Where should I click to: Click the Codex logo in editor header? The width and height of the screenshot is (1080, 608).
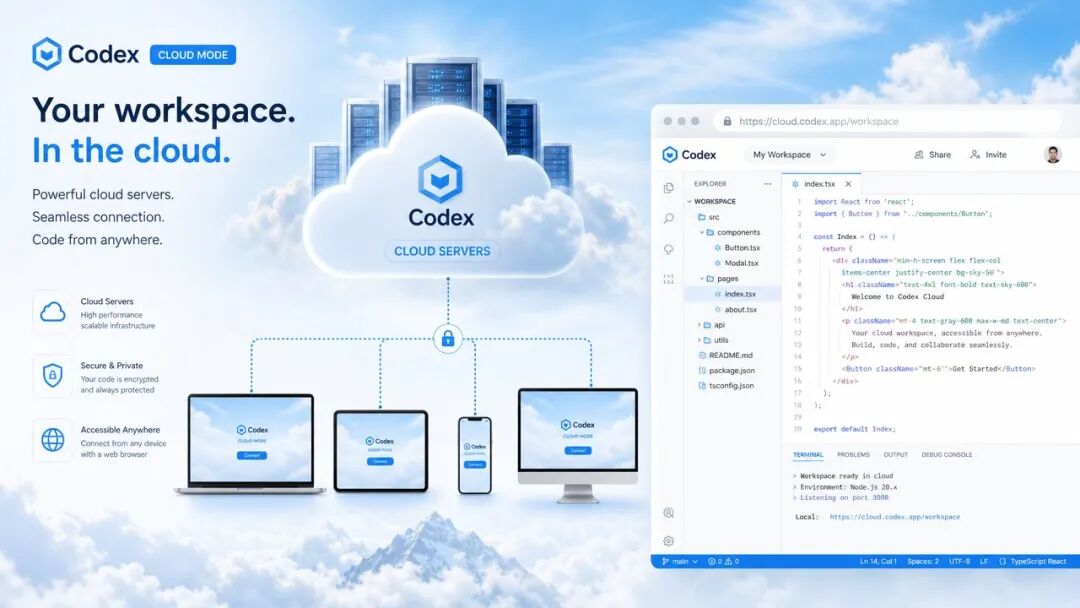689,155
